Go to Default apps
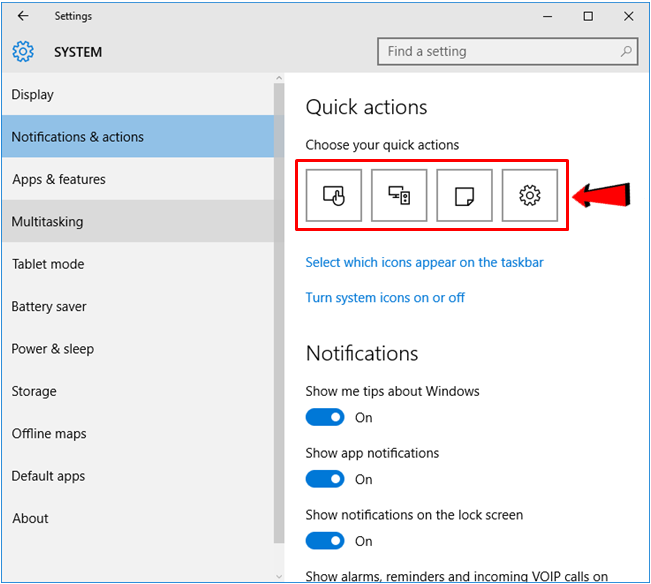 (x=137, y=476)
